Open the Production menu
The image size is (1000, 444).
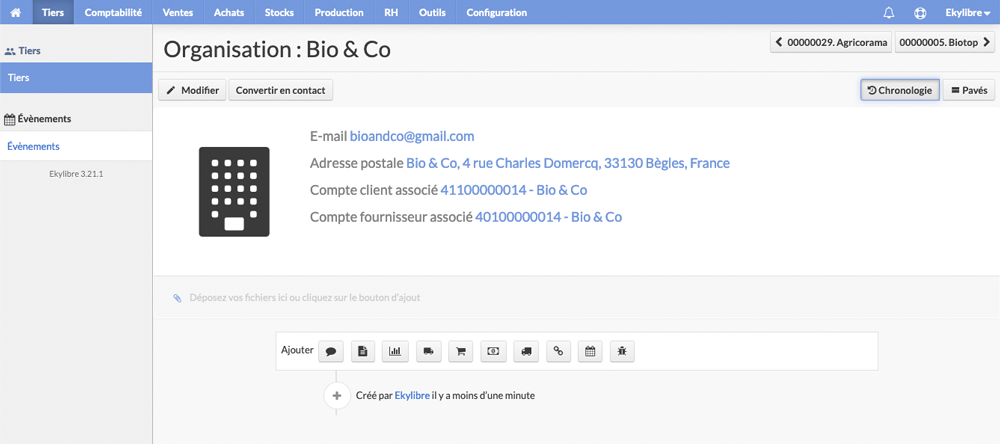339,12
